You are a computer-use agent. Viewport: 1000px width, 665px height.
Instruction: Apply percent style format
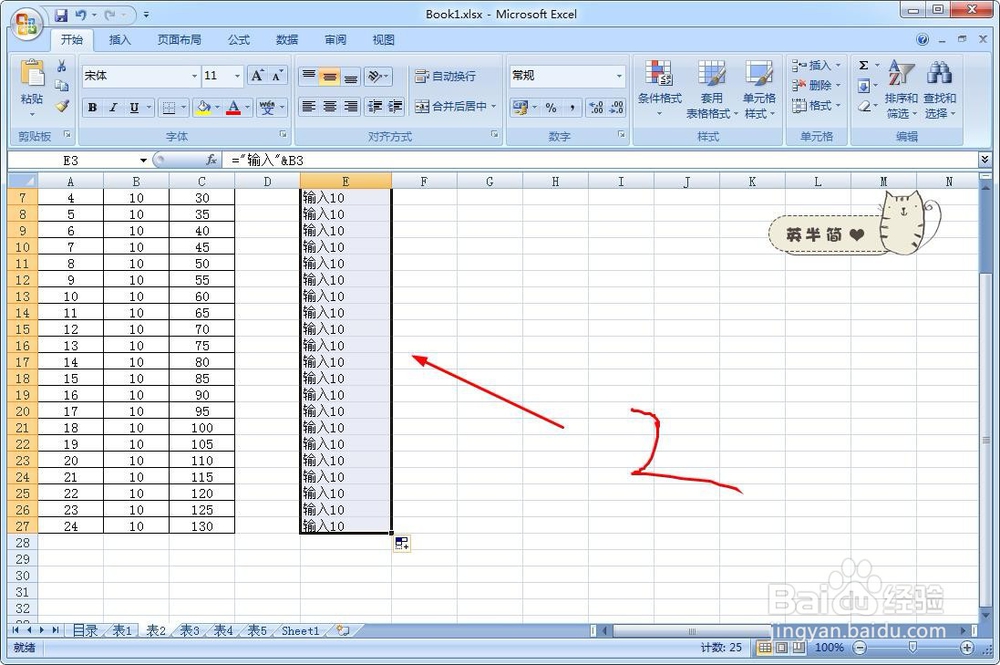coord(550,108)
